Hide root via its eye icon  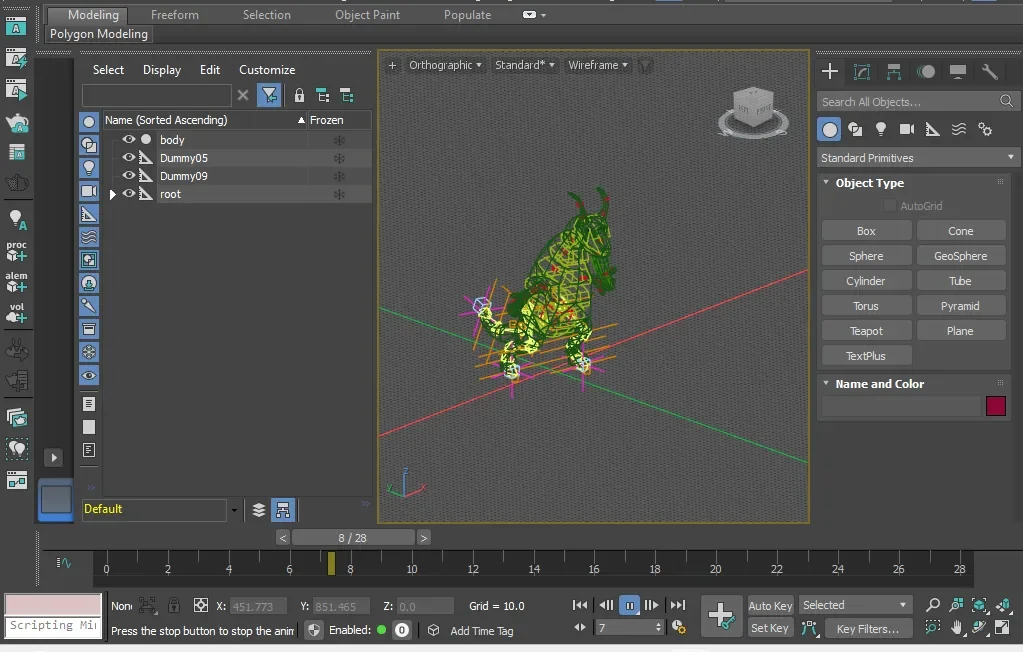[129, 193]
